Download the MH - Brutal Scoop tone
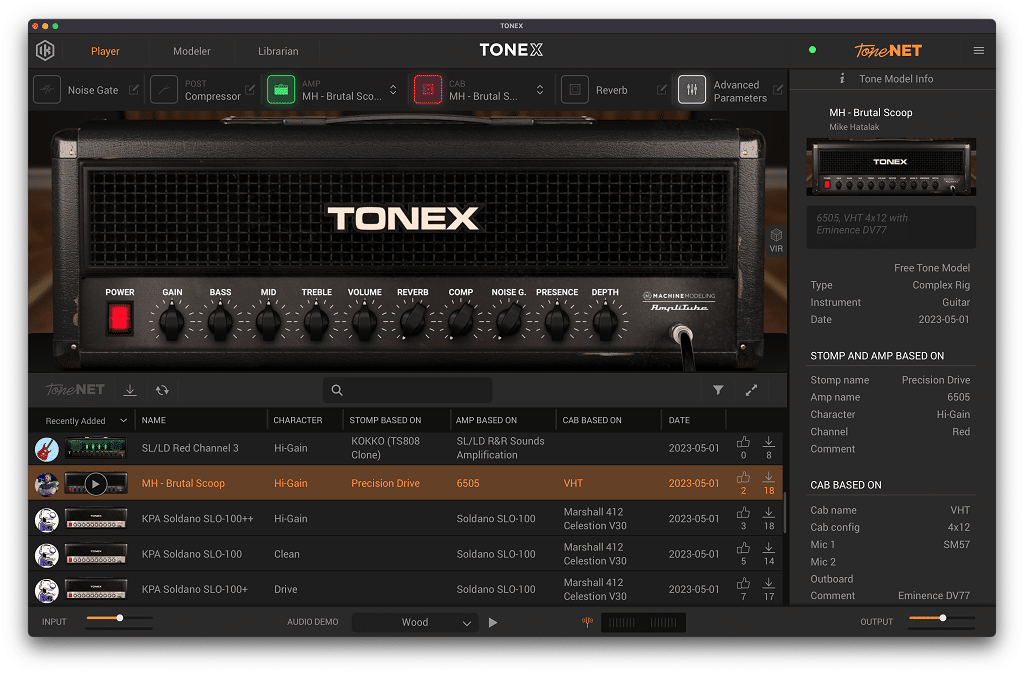The image size is (1024, 674). coord(769,477)
